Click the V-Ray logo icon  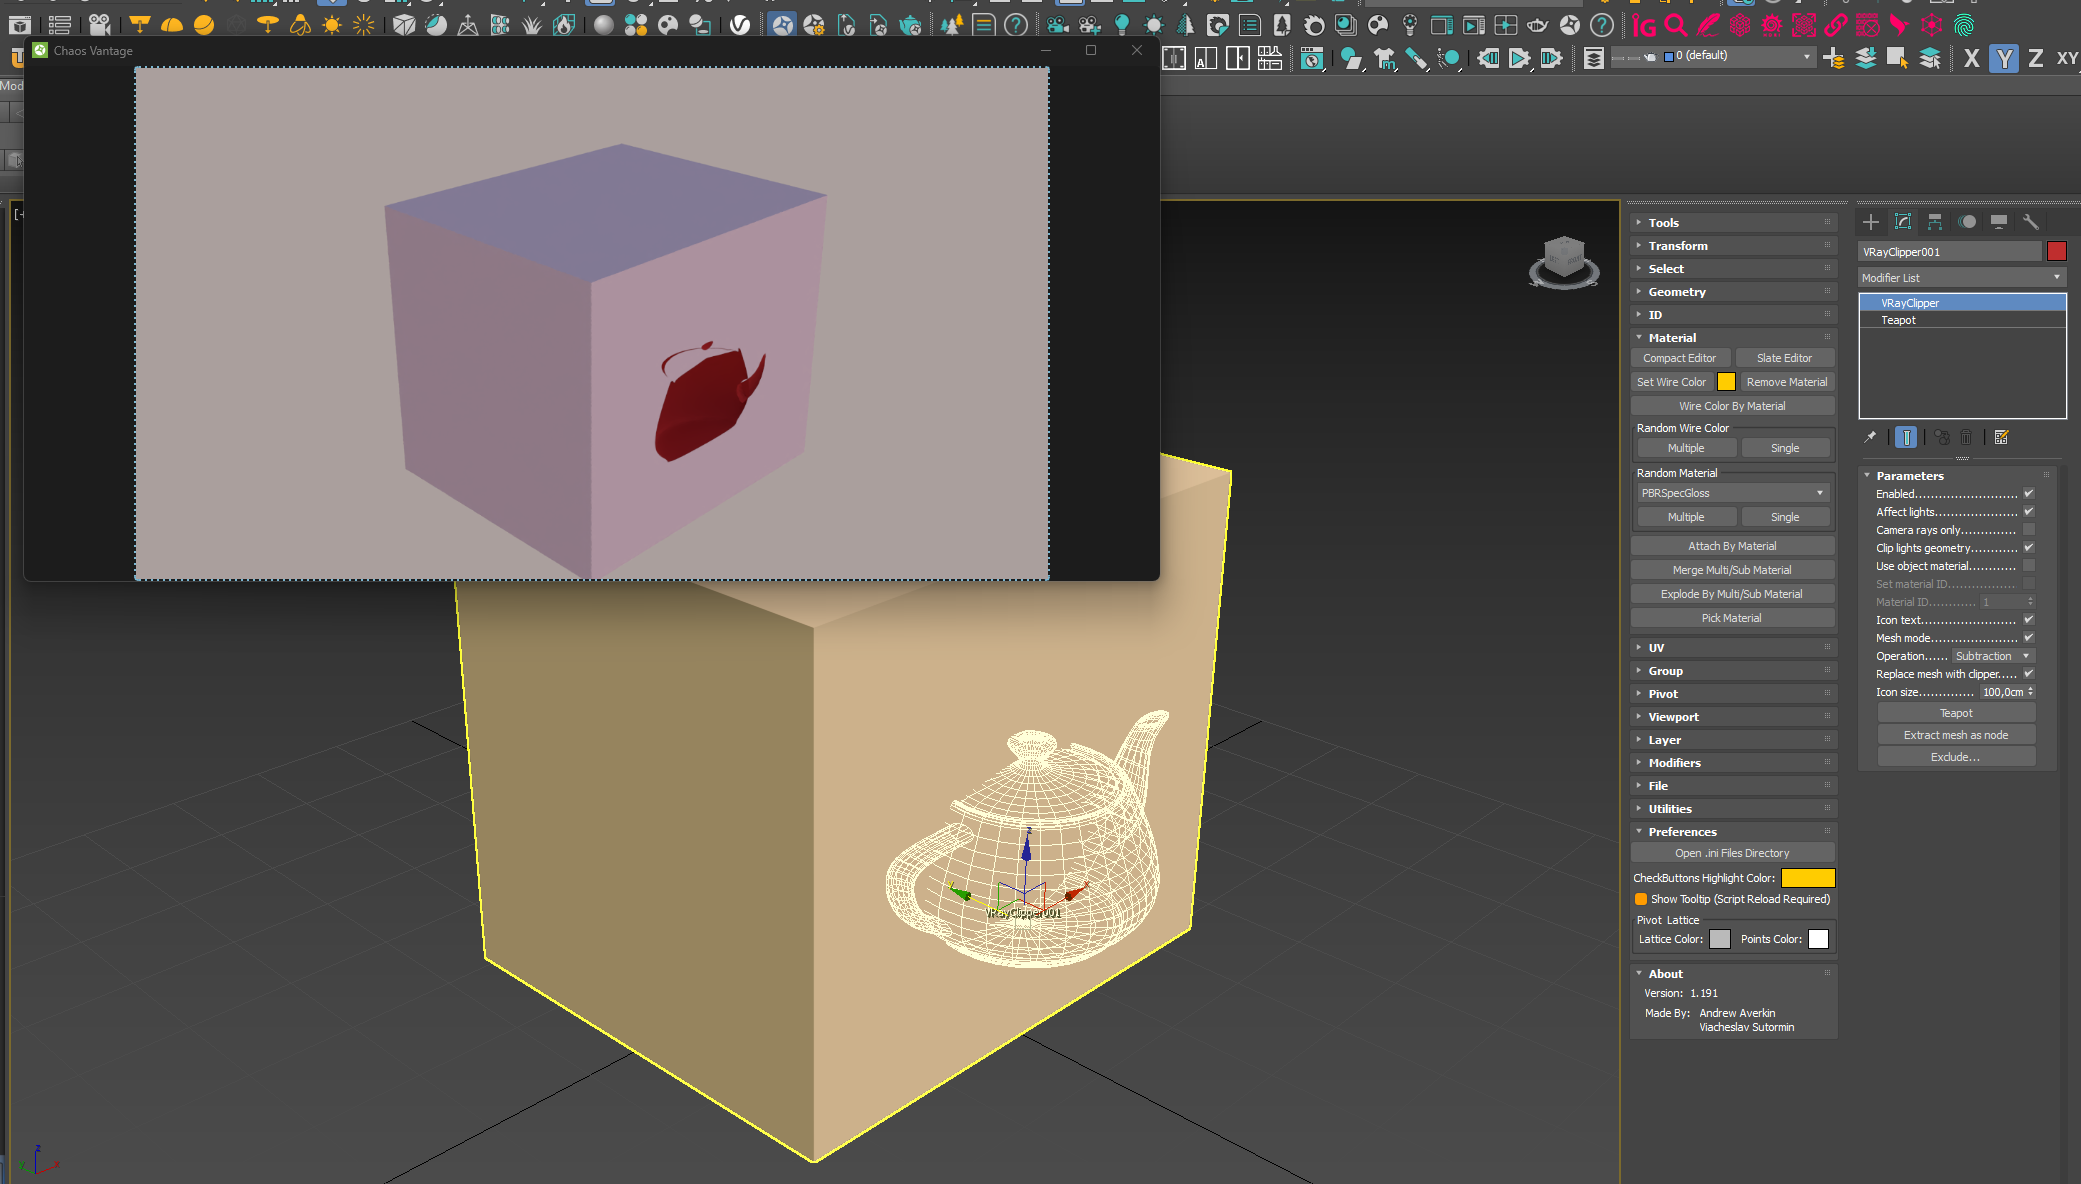(x=740, y=25)
